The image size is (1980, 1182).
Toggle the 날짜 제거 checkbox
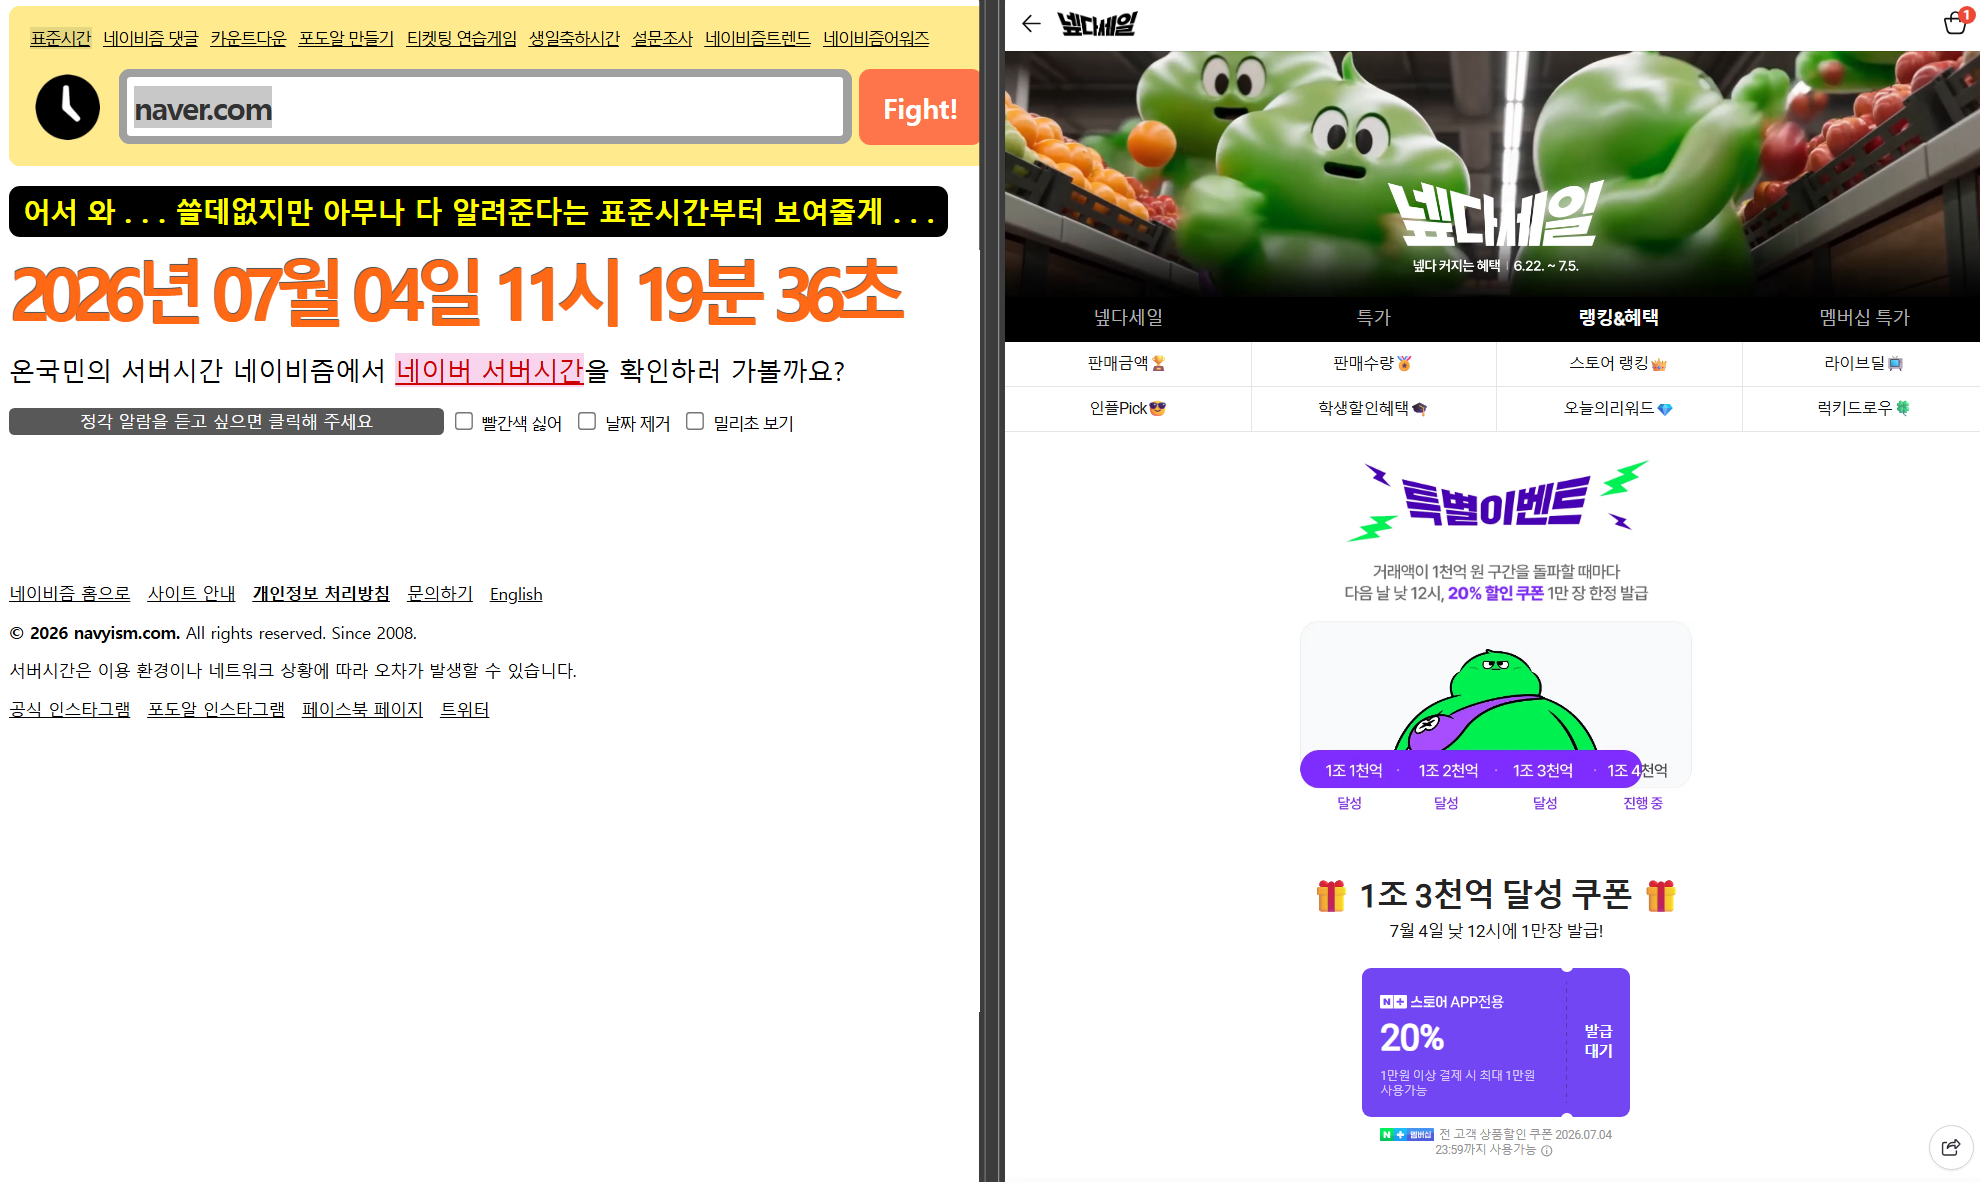(x=587, y=421)
